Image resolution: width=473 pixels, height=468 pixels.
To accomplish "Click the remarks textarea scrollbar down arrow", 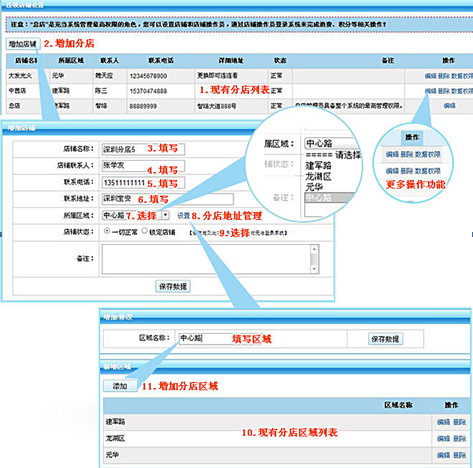I will point(314,269).
